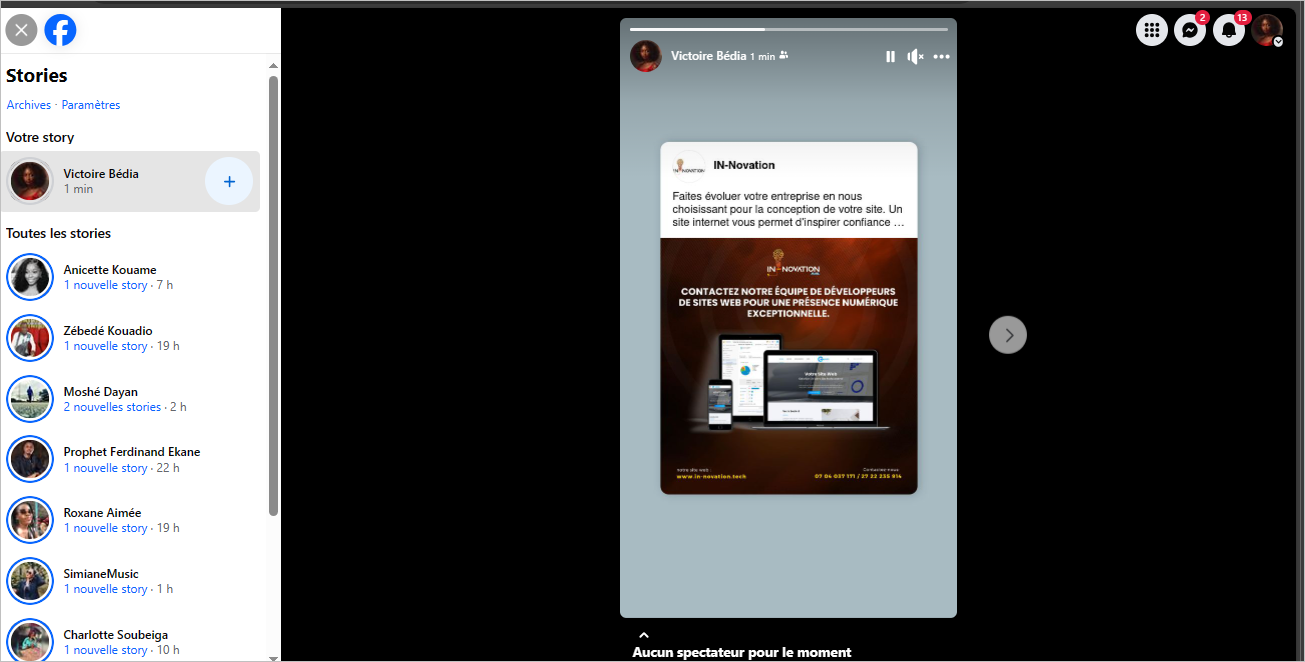
Task: Go to the next story arrow
Action: 1007,335
